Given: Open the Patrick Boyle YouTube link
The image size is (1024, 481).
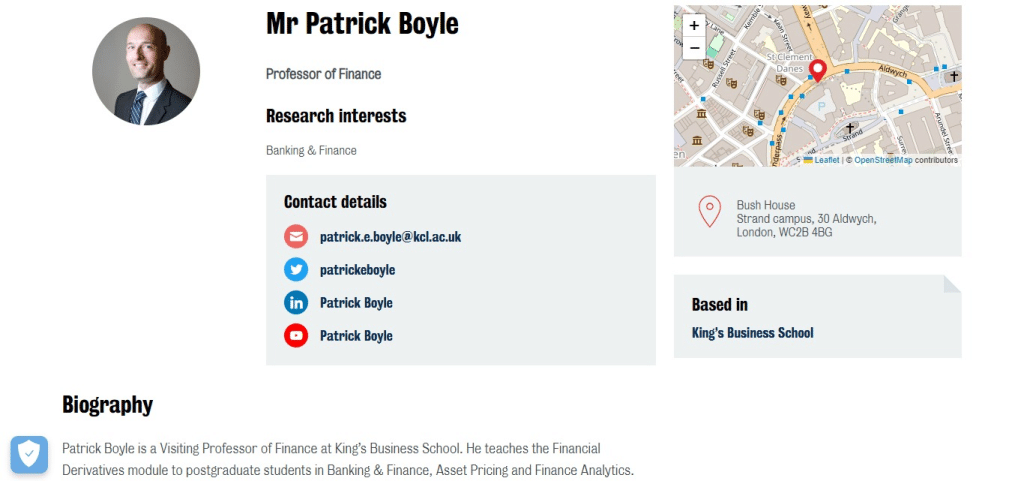Looking at the screenshot, I should [x=356, y=335].
